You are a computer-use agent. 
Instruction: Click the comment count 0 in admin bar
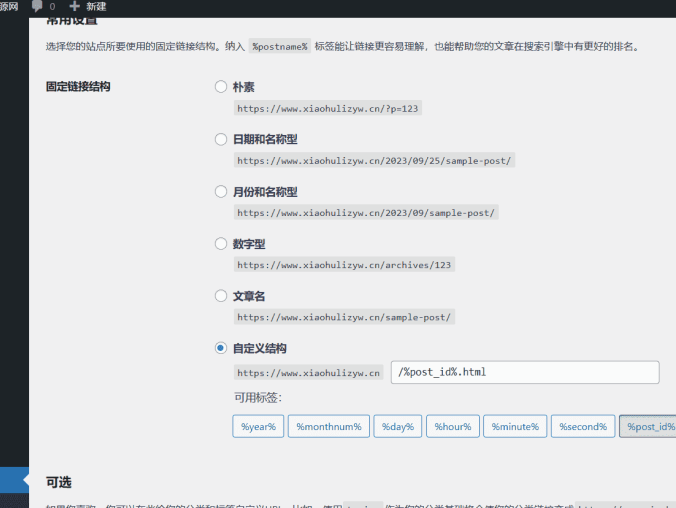coord(52,6)
